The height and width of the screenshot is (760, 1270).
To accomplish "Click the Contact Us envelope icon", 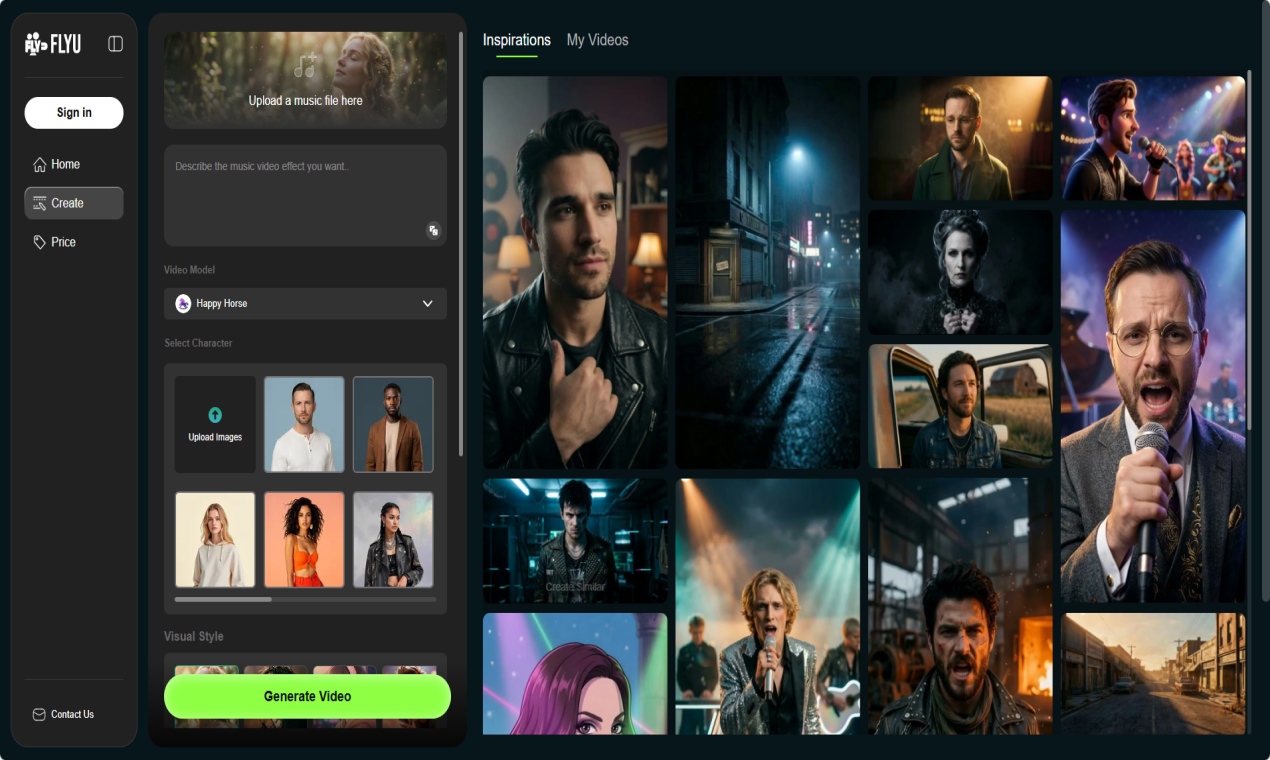I will (39, 714).
